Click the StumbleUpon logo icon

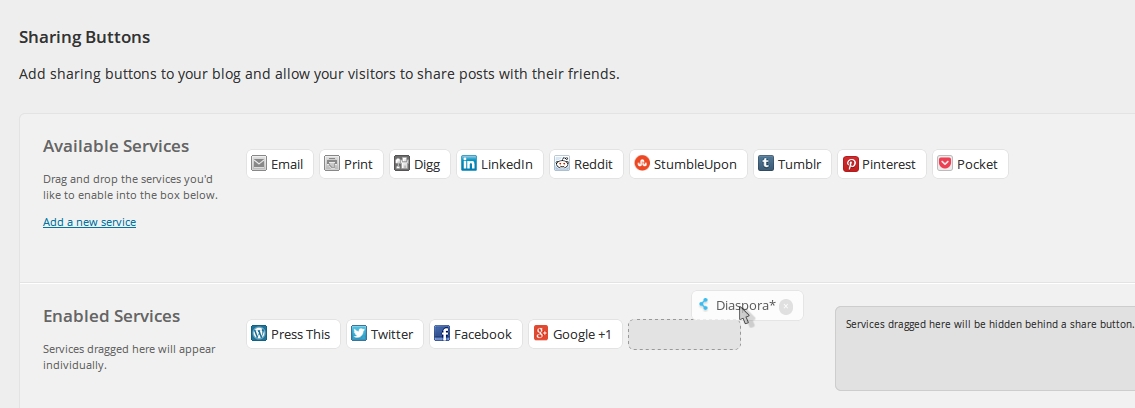(642, 164)
